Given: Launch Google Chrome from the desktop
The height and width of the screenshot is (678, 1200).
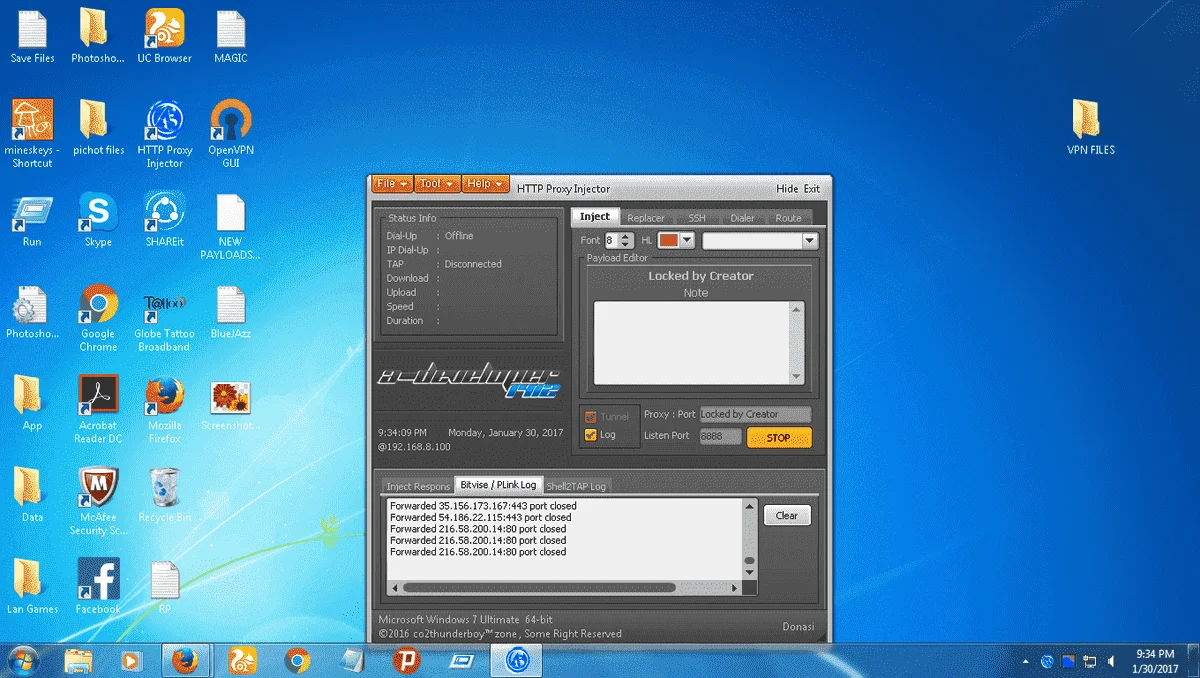Looking at the screenshot, I should point(98,318).
